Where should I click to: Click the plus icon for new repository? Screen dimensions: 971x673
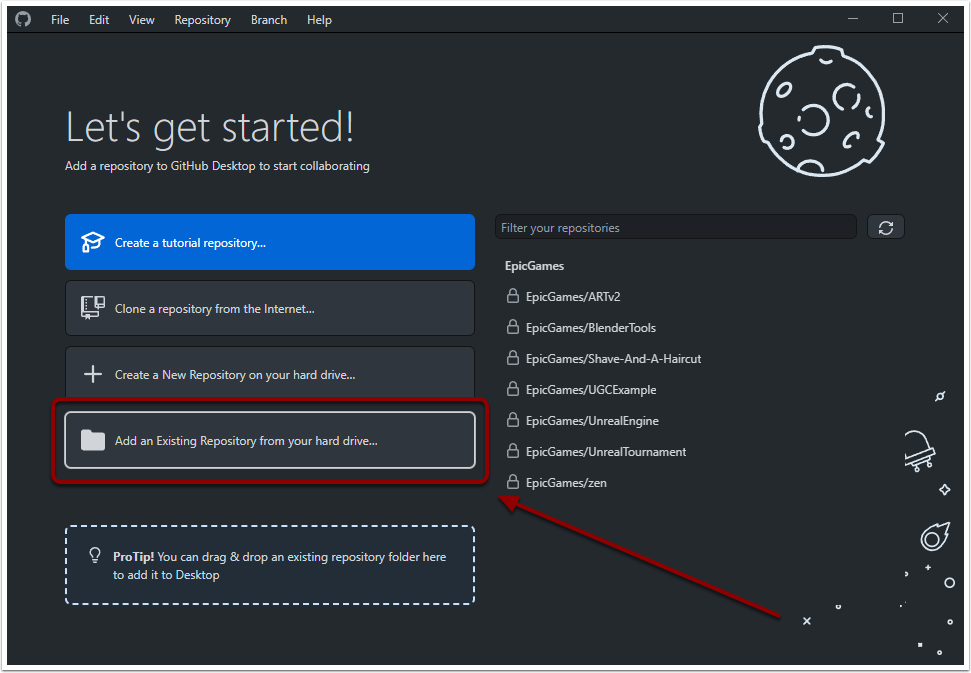[x=93, y=374]
